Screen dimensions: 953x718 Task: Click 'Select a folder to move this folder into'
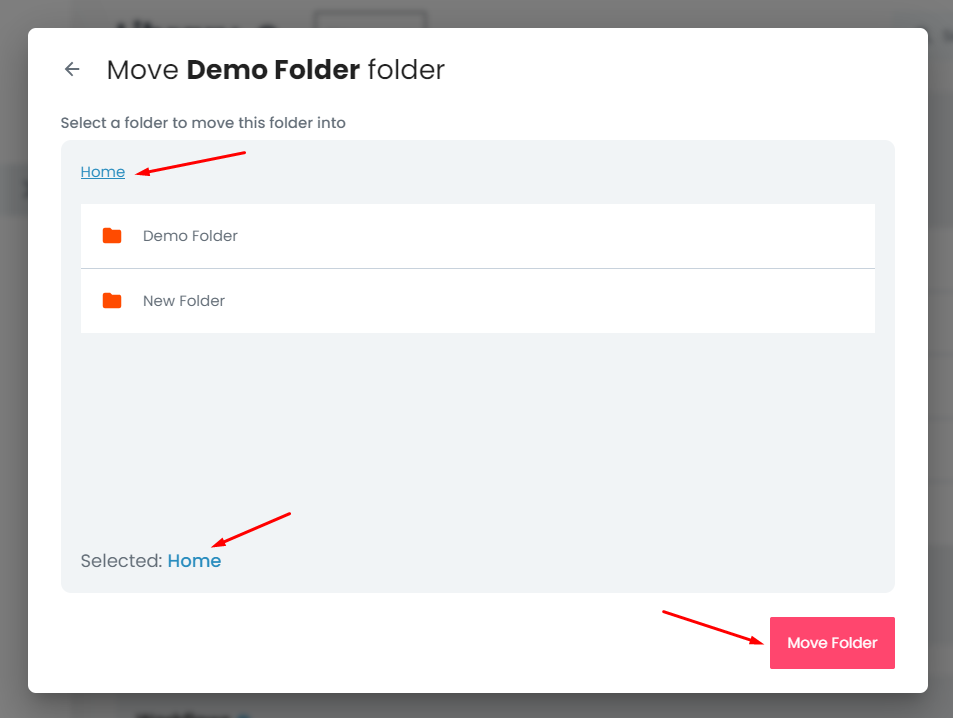[x=203, y=123]
